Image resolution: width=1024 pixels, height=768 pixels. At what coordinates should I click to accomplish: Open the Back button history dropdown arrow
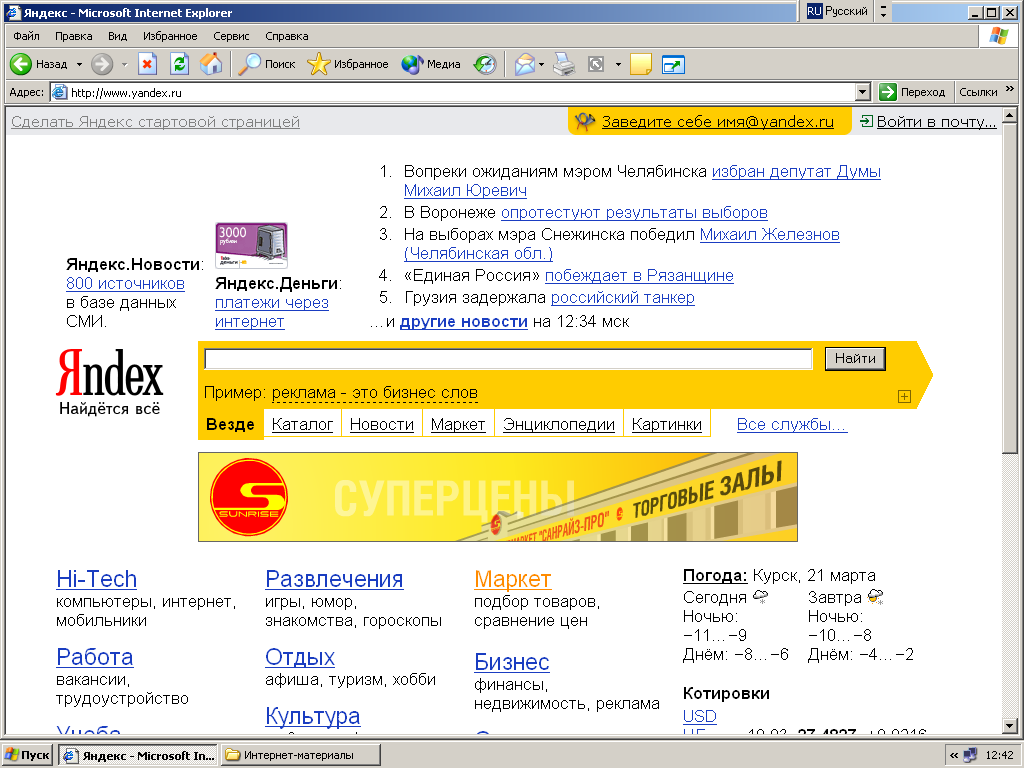coord(79,65)
